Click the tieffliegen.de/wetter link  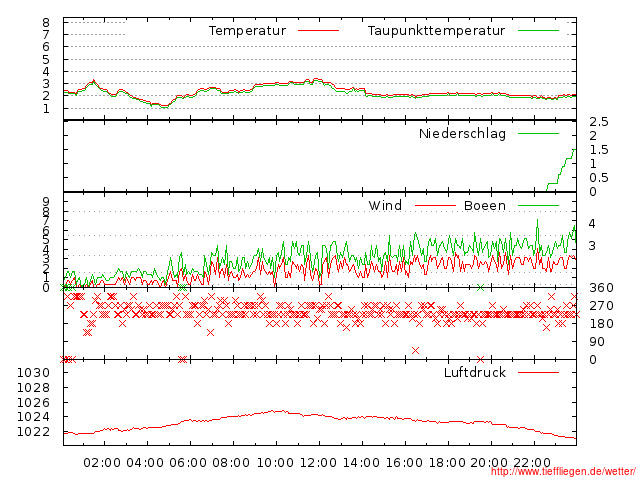click(x=563, y=471)
